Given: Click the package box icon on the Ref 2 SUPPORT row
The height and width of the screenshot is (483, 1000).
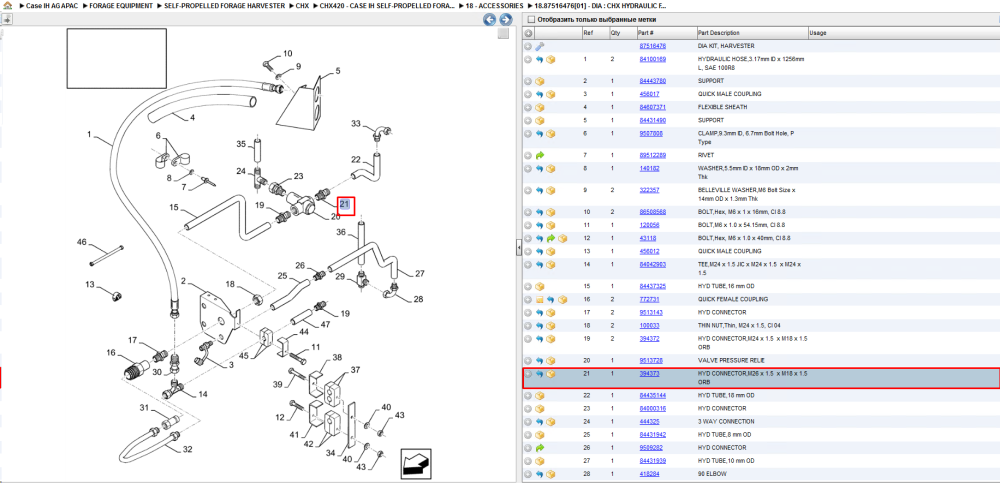Looking at the screenshot, I should (540, 81).
